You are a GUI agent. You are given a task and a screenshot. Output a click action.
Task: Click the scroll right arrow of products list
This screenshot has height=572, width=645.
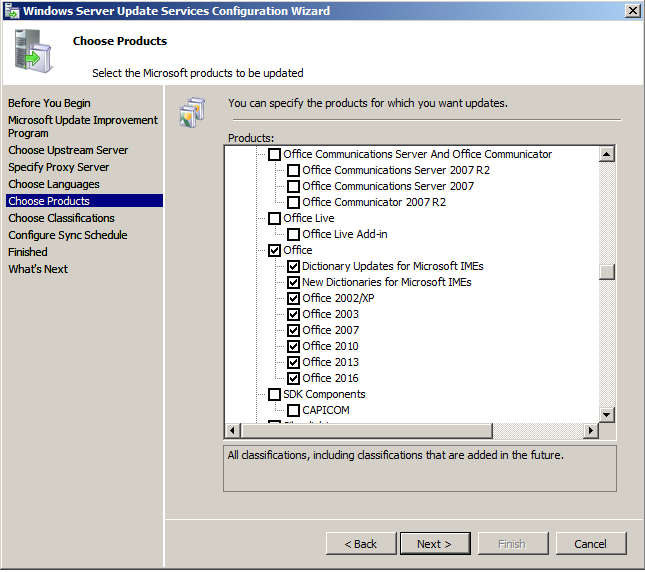tap(591, 431)
